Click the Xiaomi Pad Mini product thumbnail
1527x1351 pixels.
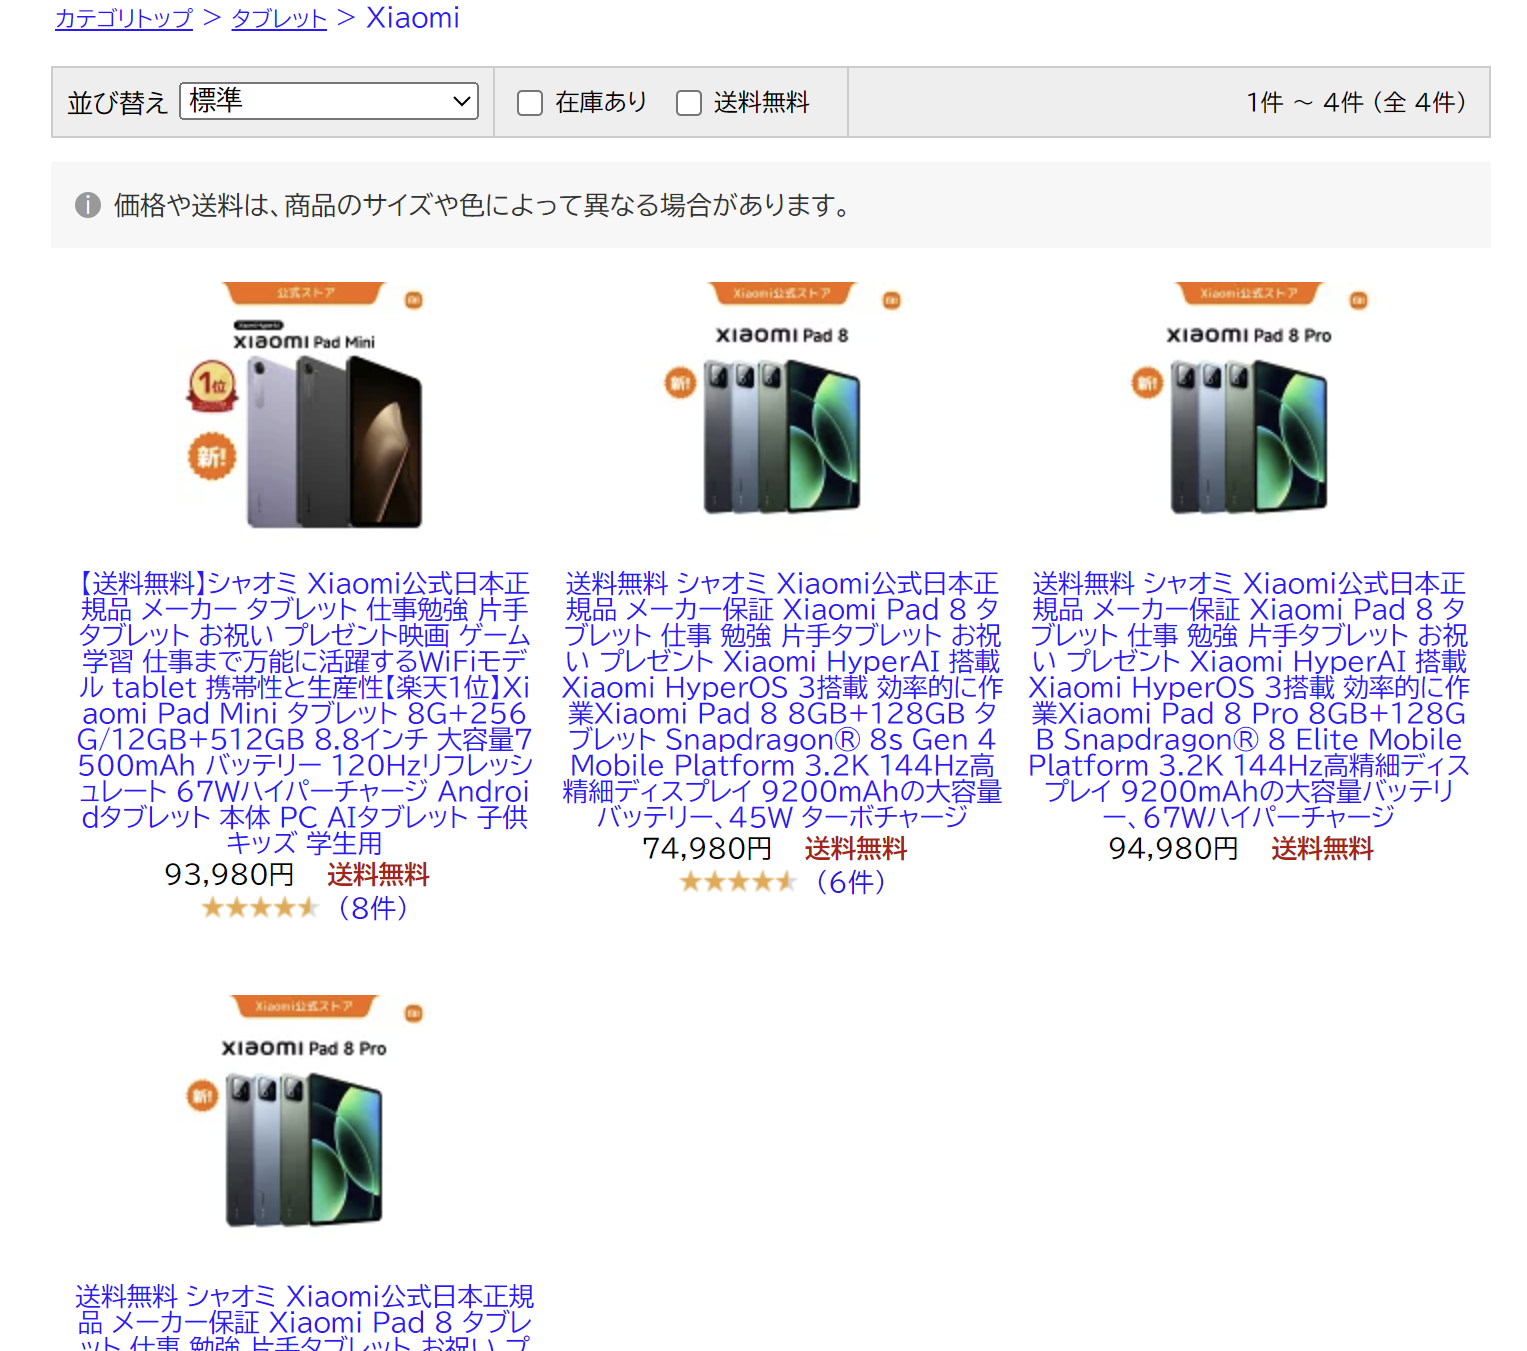click(305, 406)
